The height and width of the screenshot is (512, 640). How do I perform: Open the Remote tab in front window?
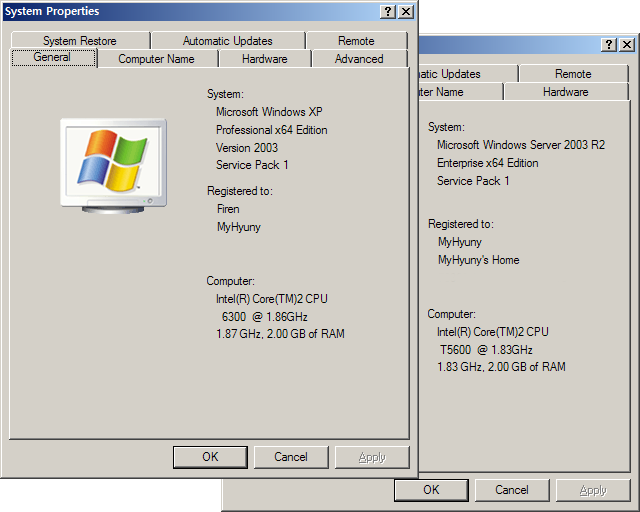(356, 41)
